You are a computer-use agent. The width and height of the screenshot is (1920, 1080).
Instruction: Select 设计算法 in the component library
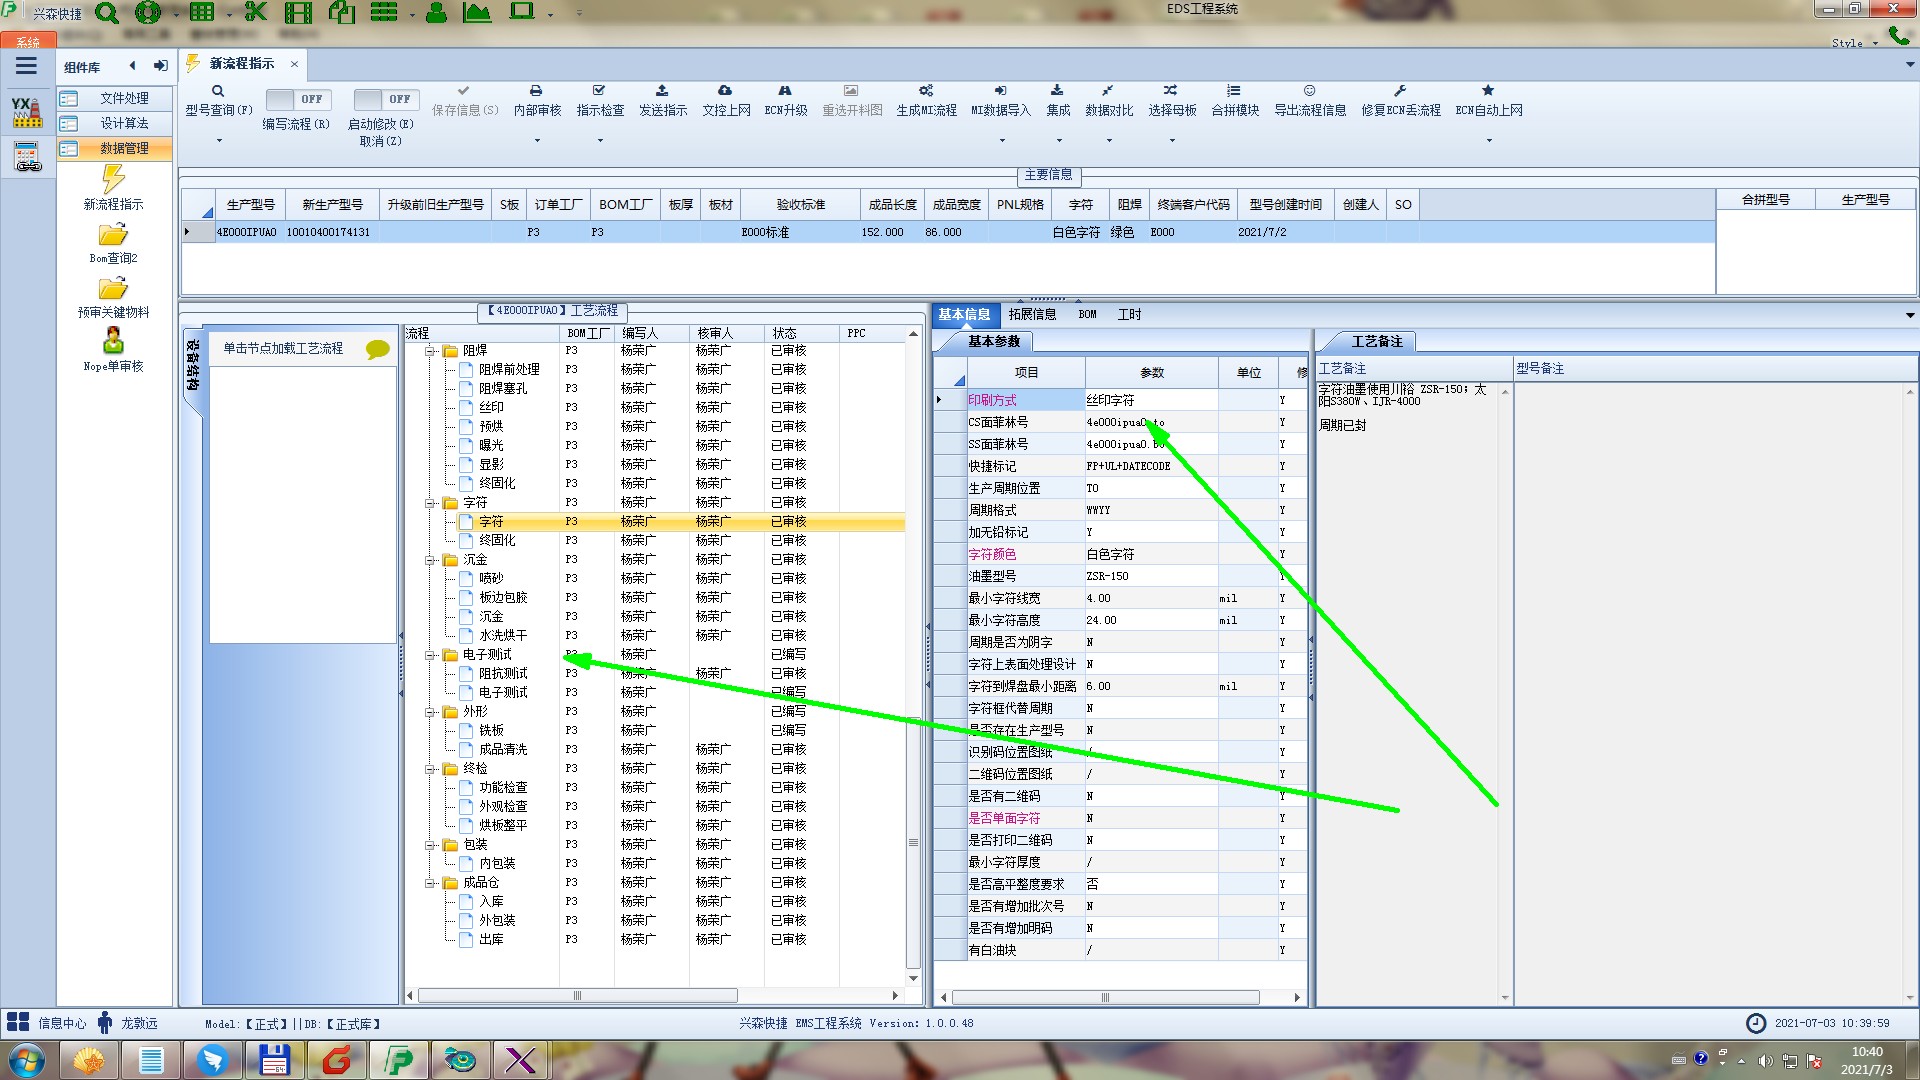click(124, 123)
